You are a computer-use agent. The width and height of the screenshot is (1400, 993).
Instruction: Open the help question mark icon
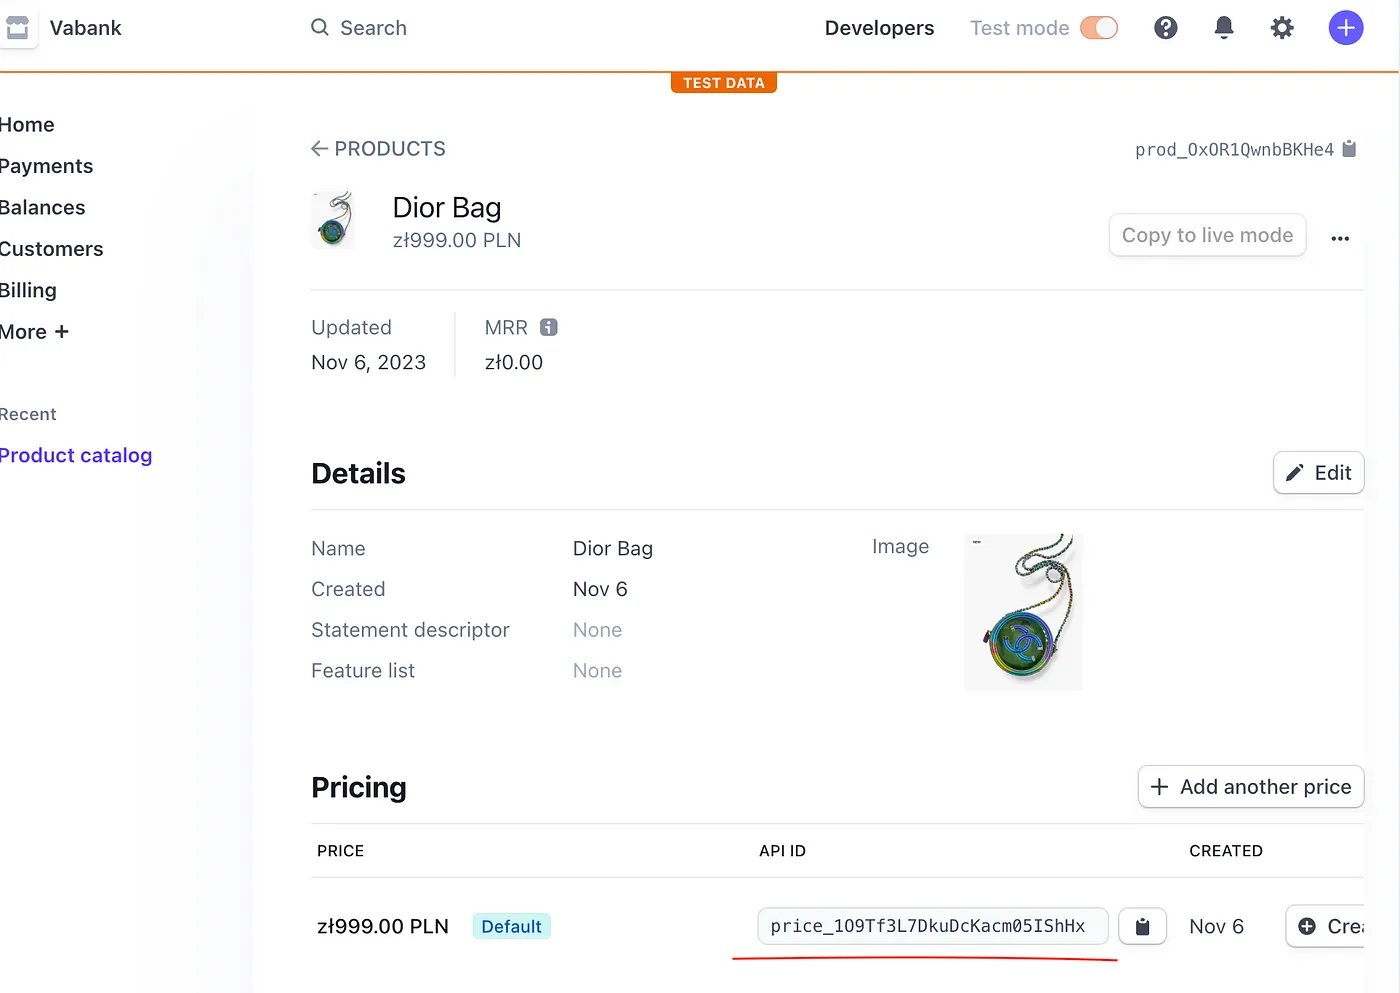[1165, 28]
